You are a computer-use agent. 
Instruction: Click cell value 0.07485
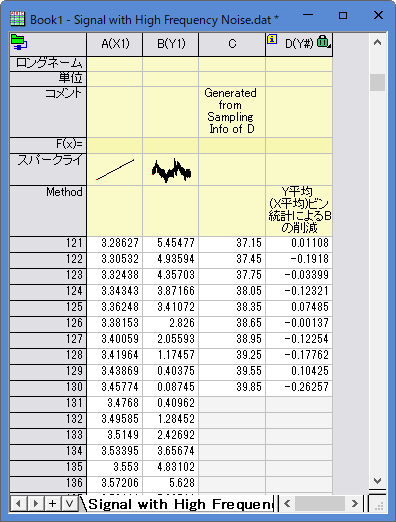(299, 308)
